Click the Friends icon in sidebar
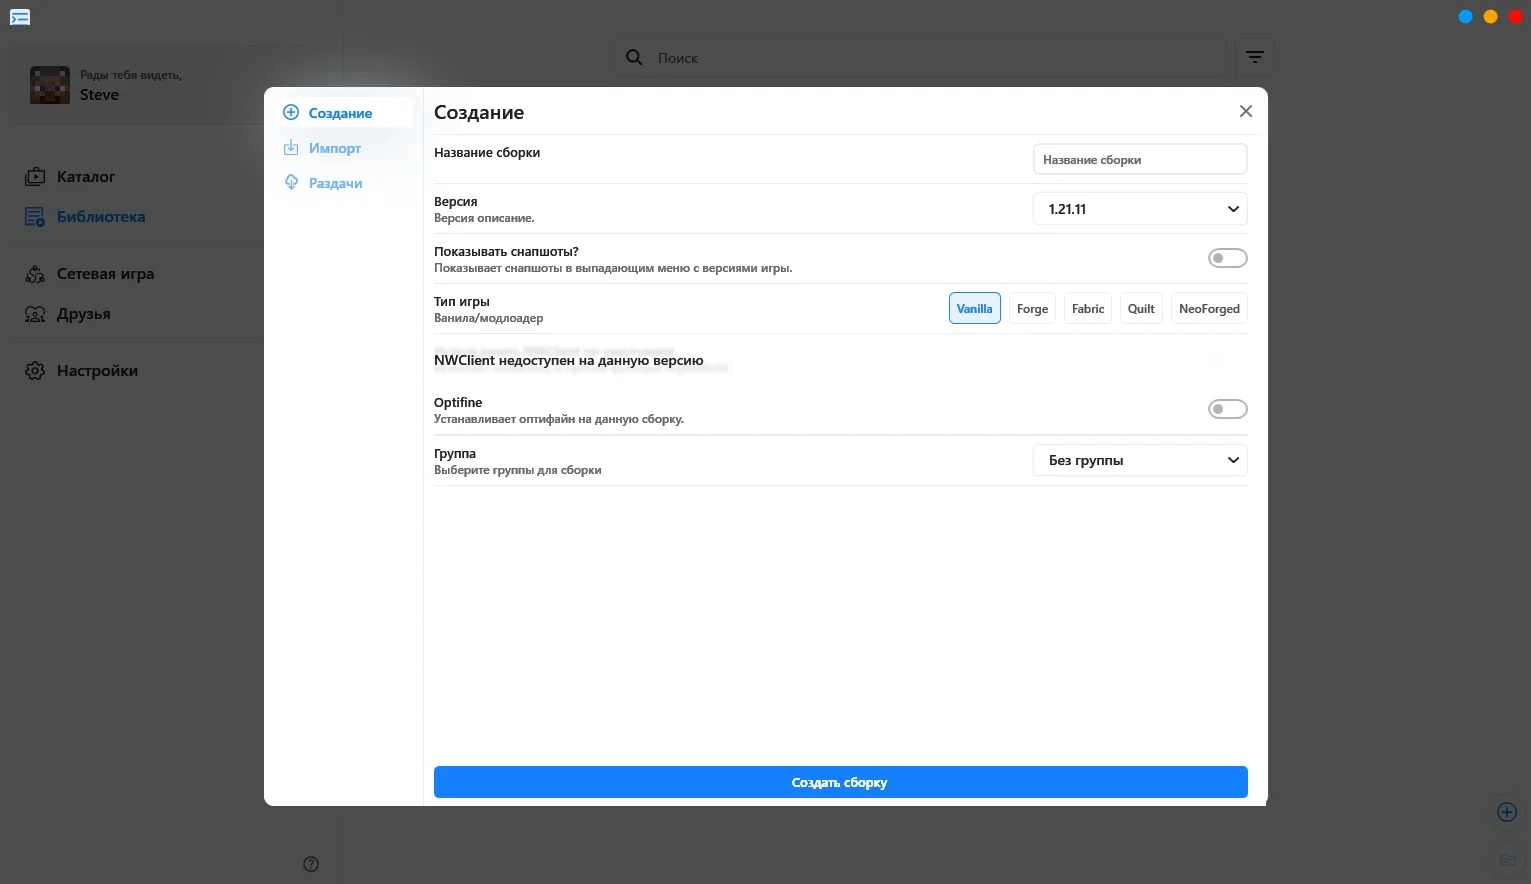The image size is (1531, 884). 35,314
